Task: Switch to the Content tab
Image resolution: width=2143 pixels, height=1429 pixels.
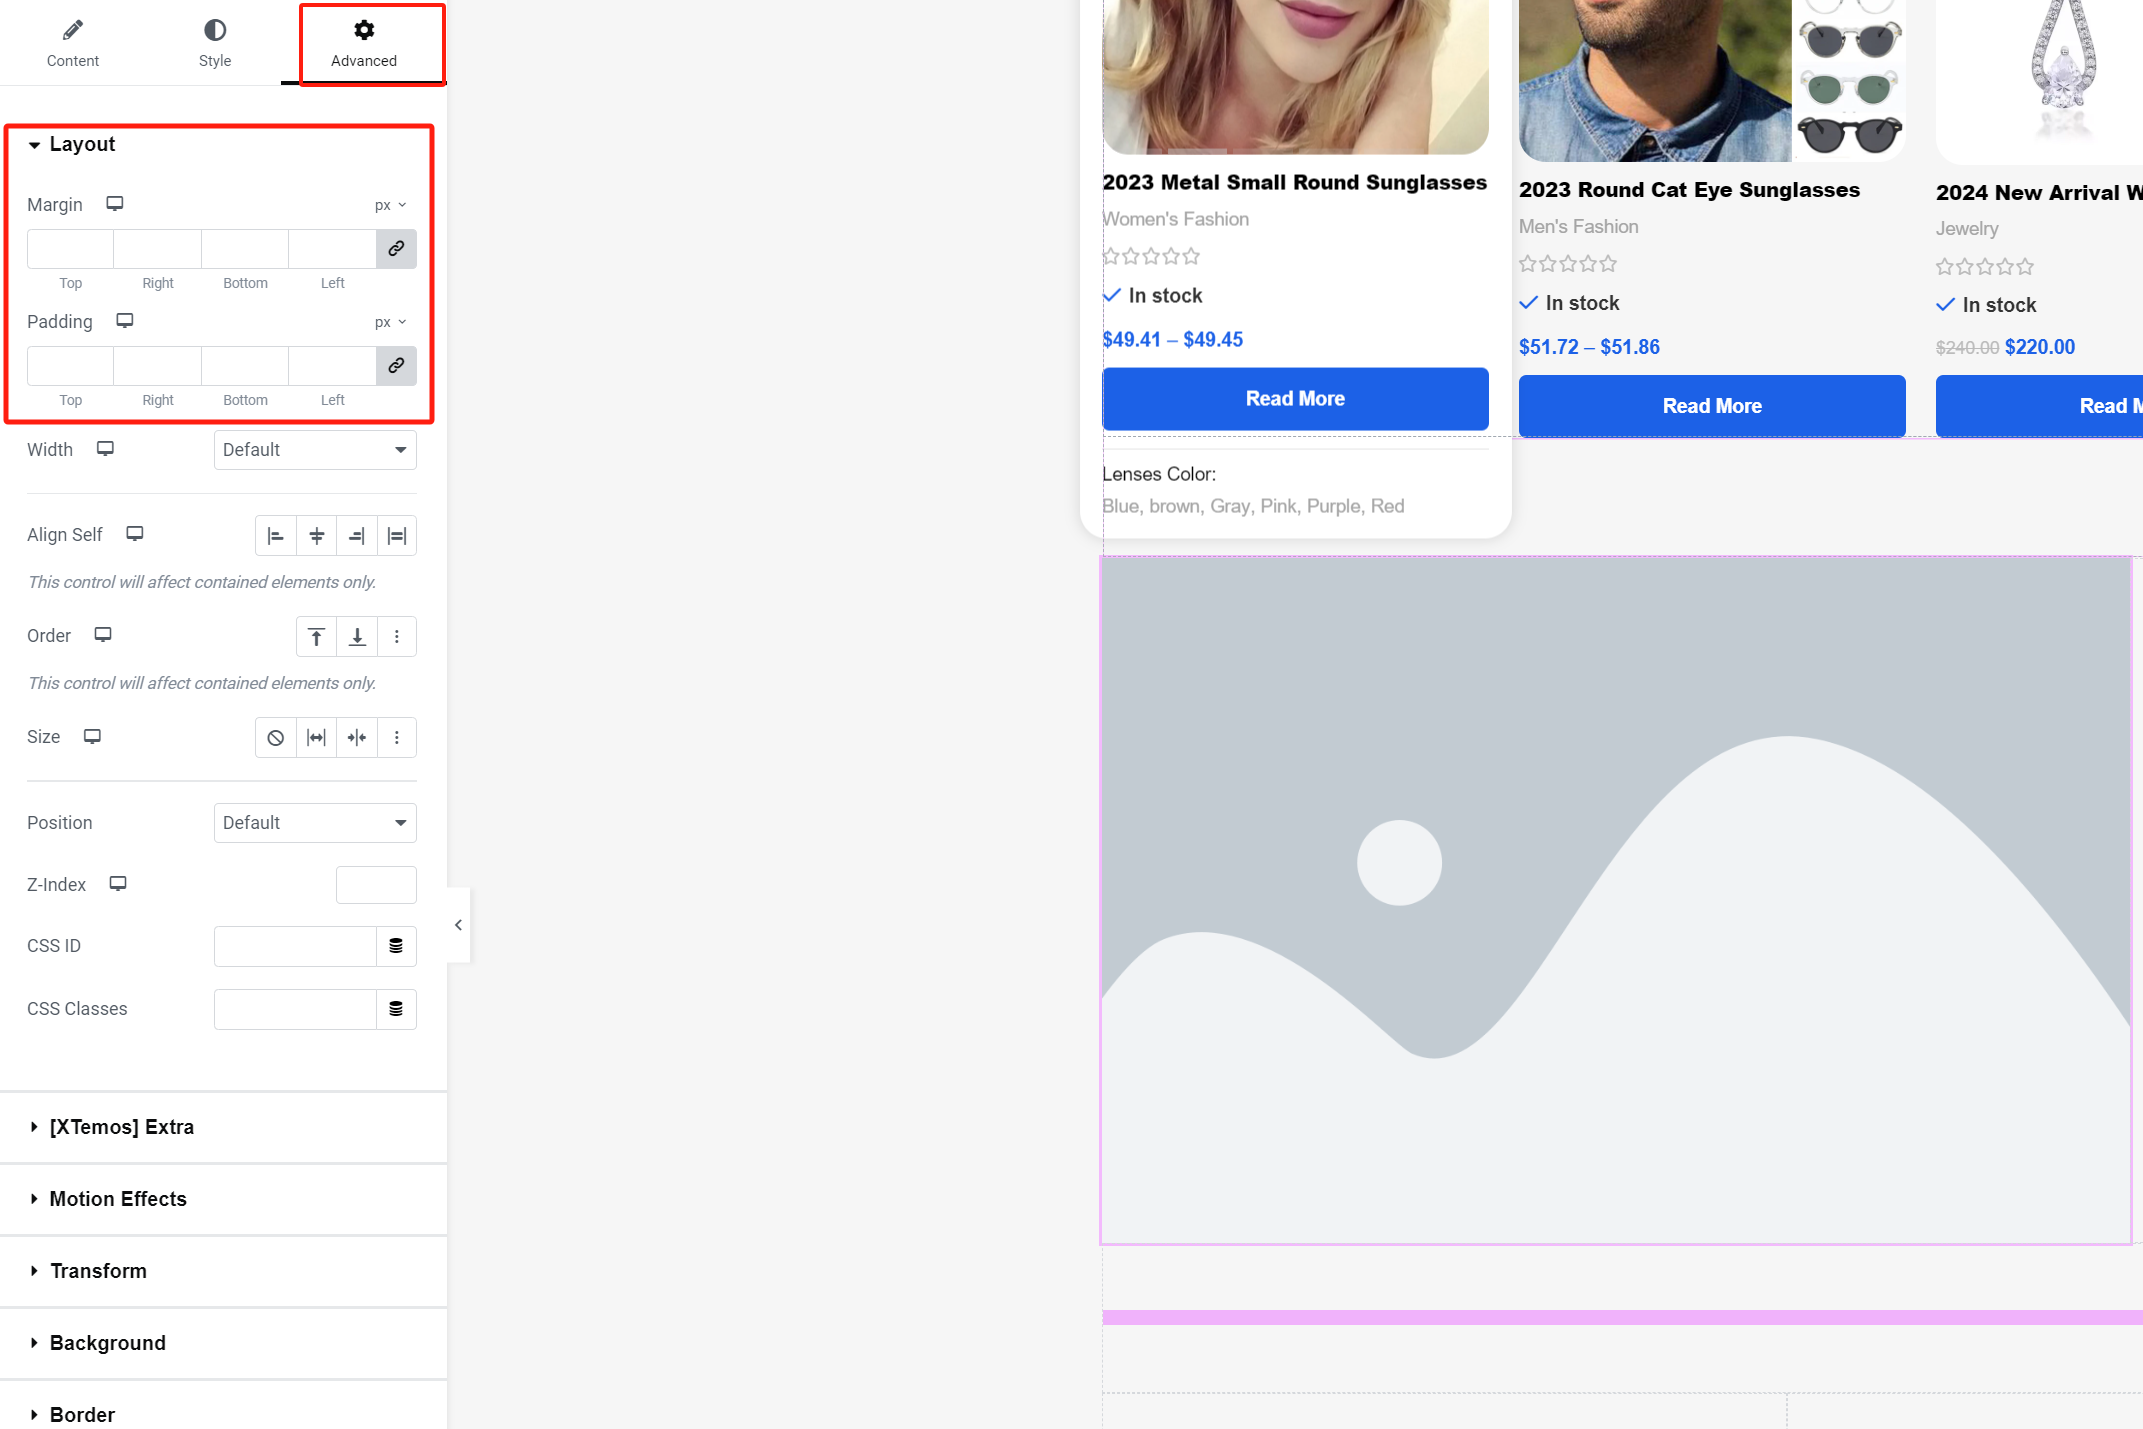Action: pyautogui.click(x=73, y=44)
